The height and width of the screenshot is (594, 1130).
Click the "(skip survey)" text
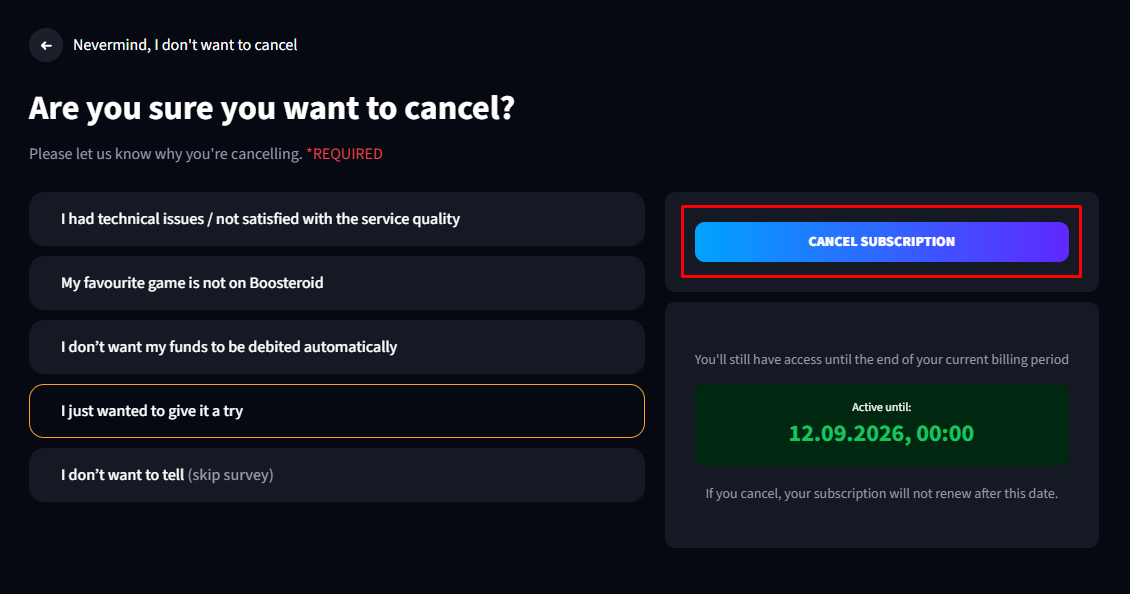coord(231,475)
